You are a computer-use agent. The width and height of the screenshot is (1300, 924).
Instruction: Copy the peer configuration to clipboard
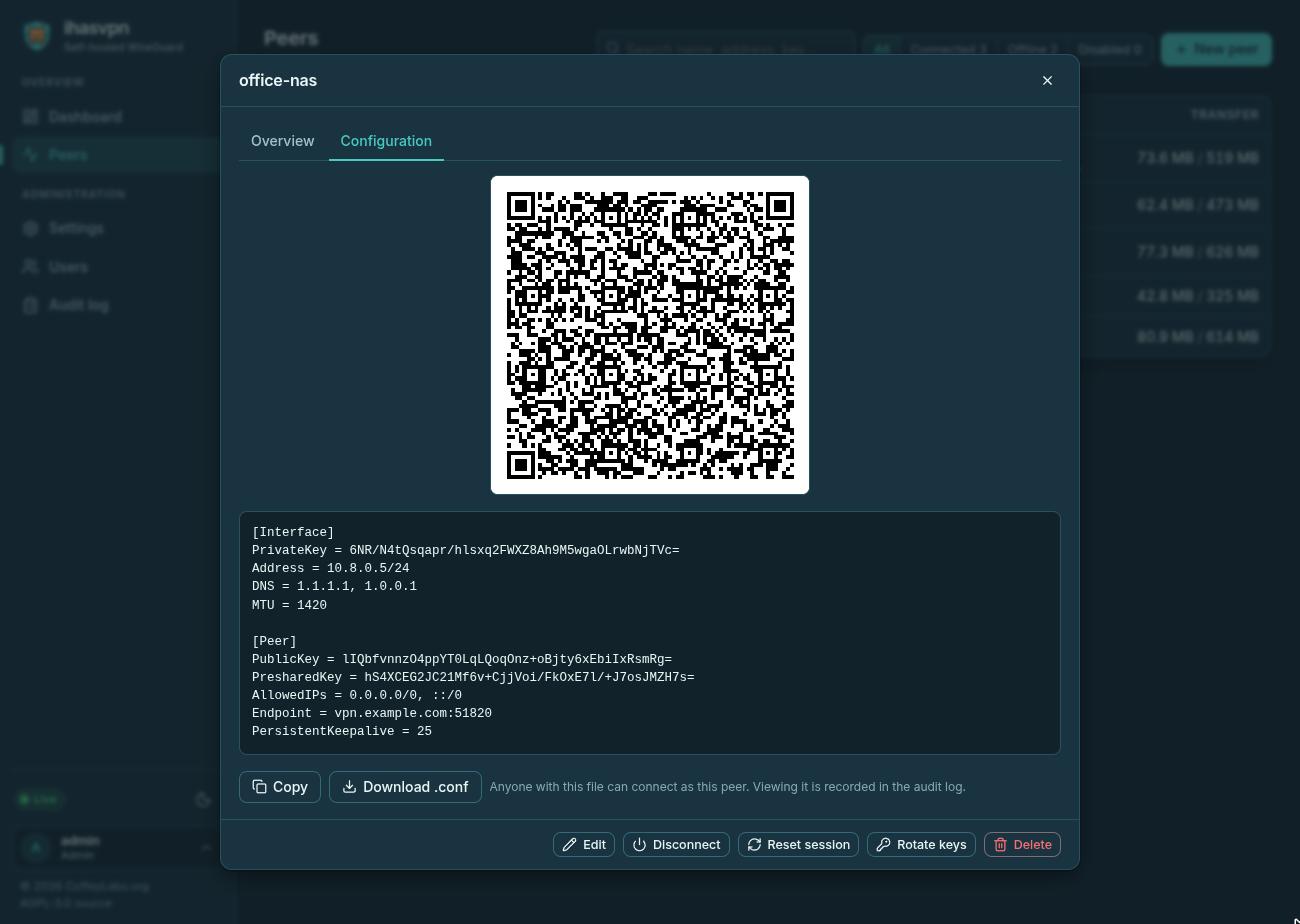point(280,787)
